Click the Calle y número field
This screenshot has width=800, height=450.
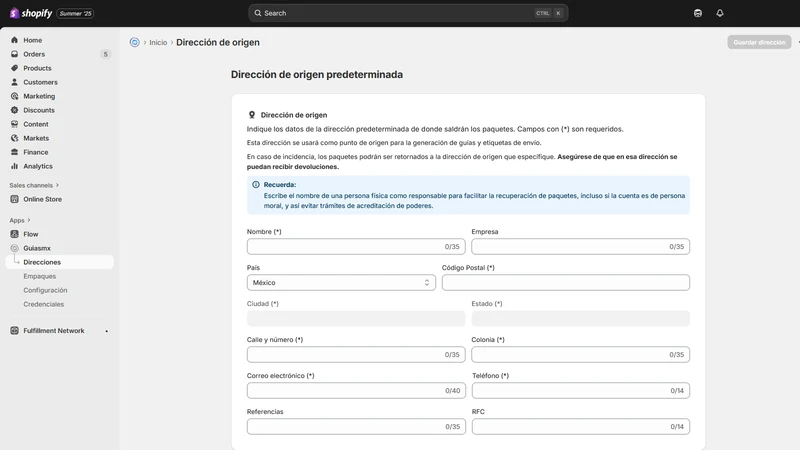point(356,355)
